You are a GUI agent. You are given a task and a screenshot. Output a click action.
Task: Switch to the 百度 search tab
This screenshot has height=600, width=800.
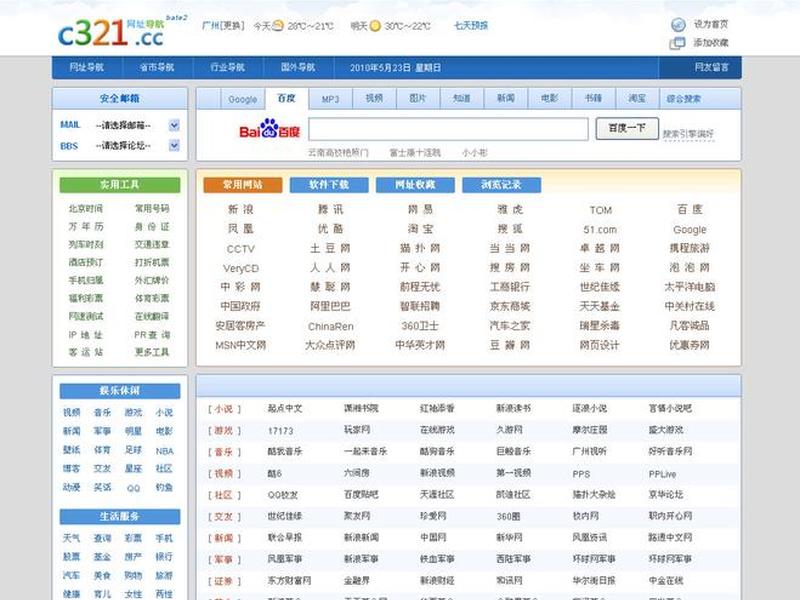coord(287,98)
